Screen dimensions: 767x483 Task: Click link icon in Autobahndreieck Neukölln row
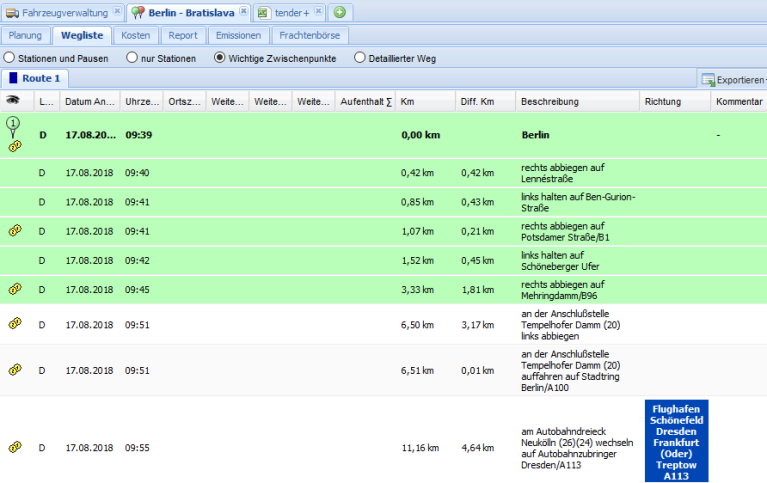[x=15, y=447]
